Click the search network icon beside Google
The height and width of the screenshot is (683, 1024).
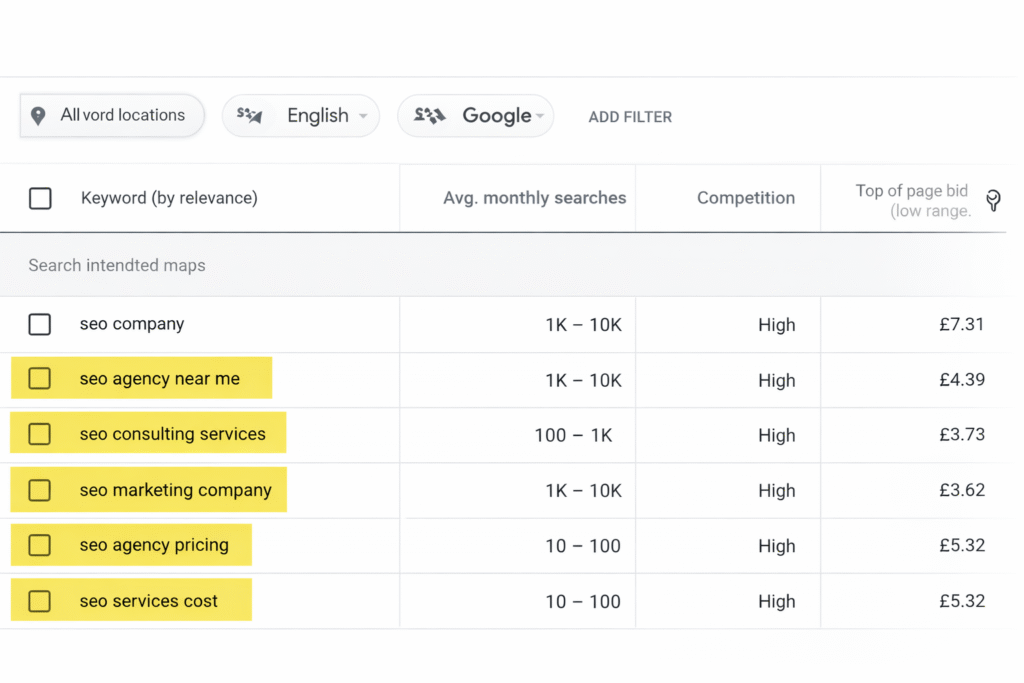click(x=429, y=116)
